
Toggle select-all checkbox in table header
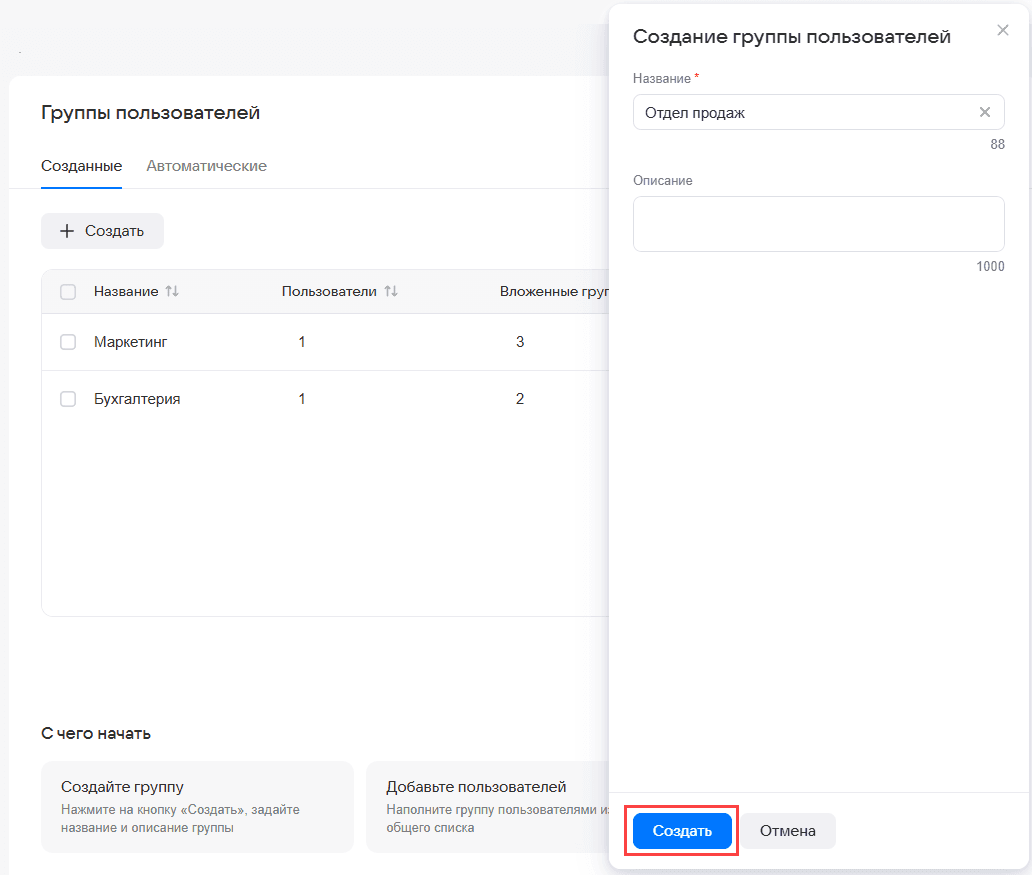pos(68,292)
